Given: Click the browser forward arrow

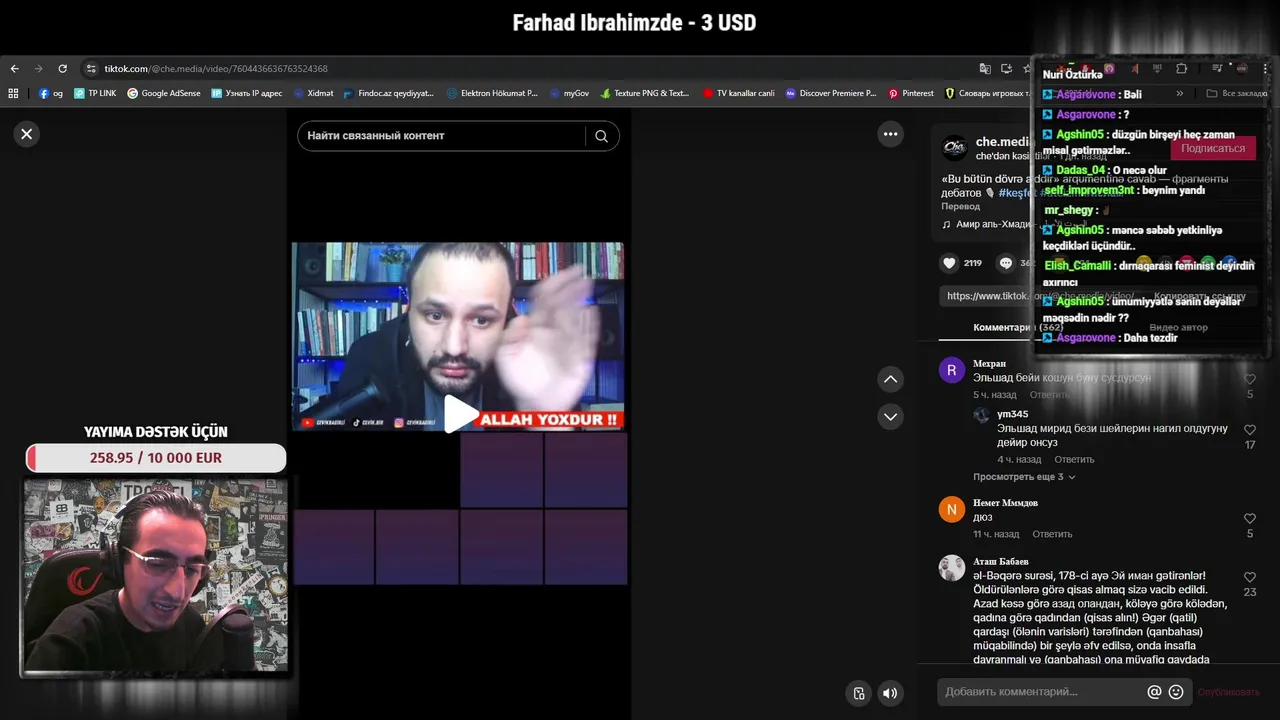Looking at the screenshot, I should click(38, 69).
